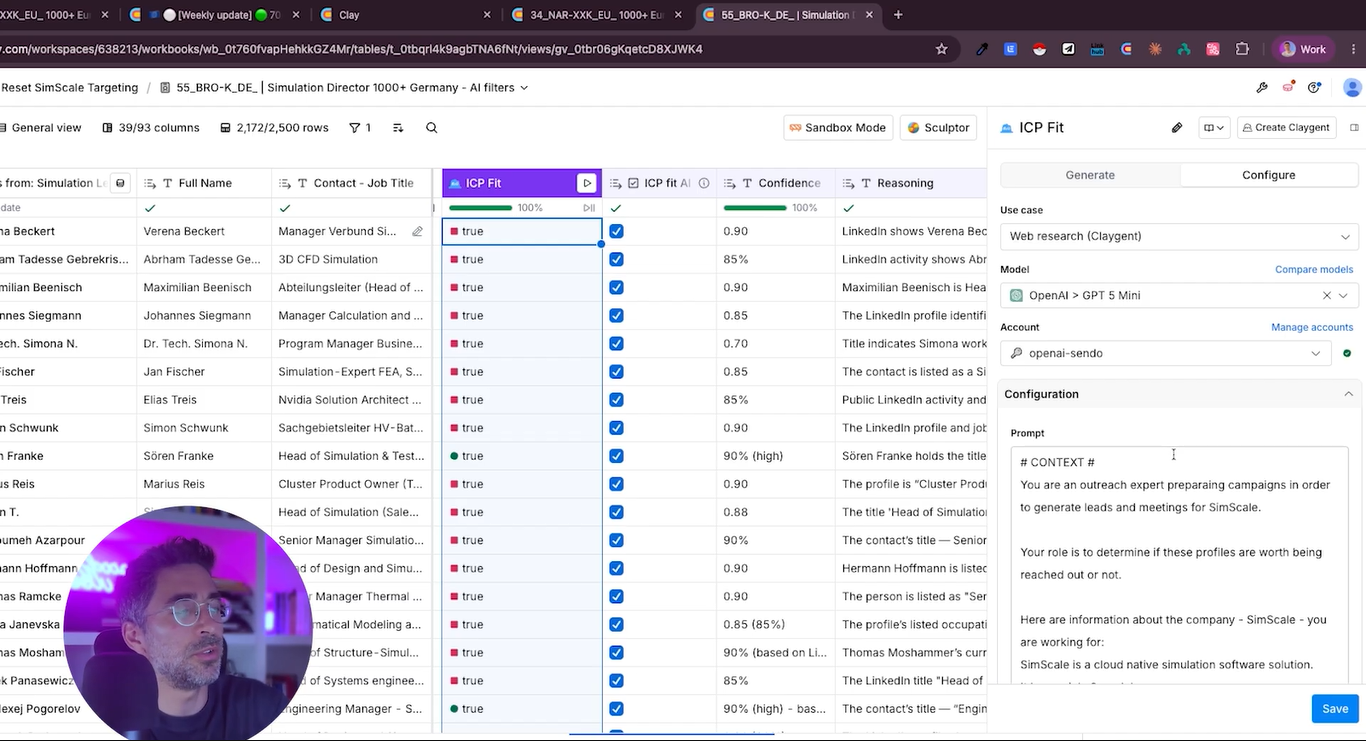
Task: Open the sort rows icon in toolbar
Action: point(398,128)
